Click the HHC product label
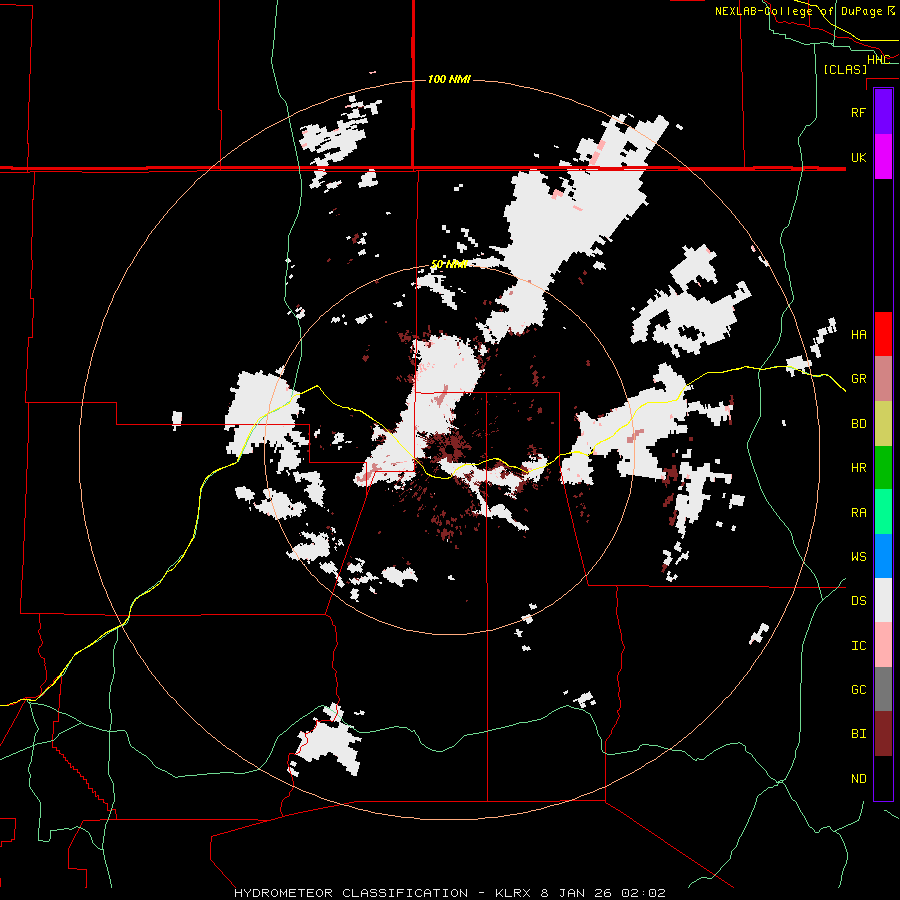This screenshot has height=900, width=900. tap(878, 60)
